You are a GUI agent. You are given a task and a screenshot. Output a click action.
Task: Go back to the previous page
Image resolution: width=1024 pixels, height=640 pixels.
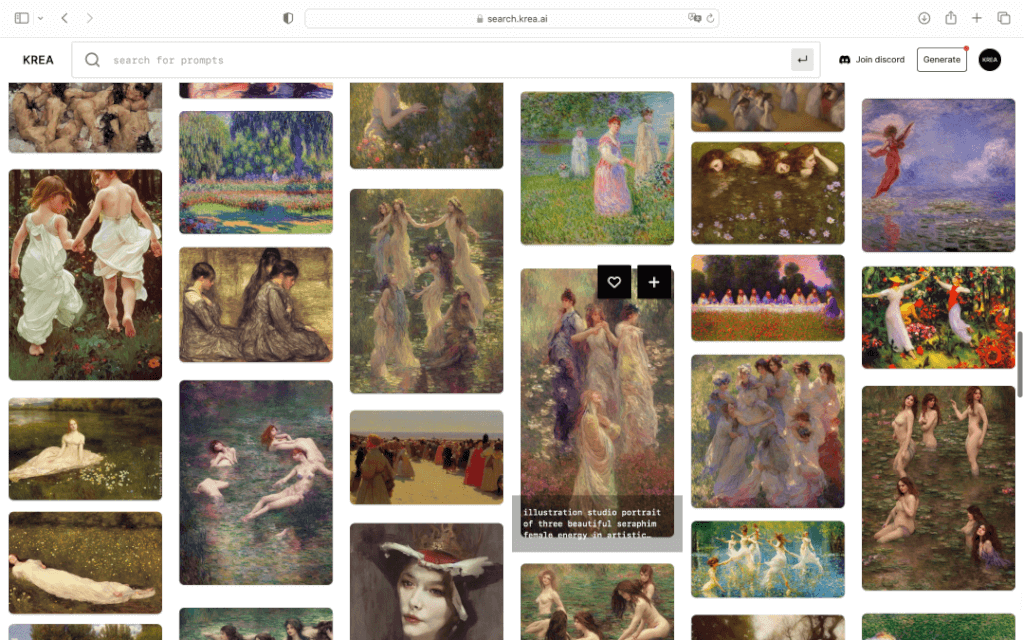(65, 18)
